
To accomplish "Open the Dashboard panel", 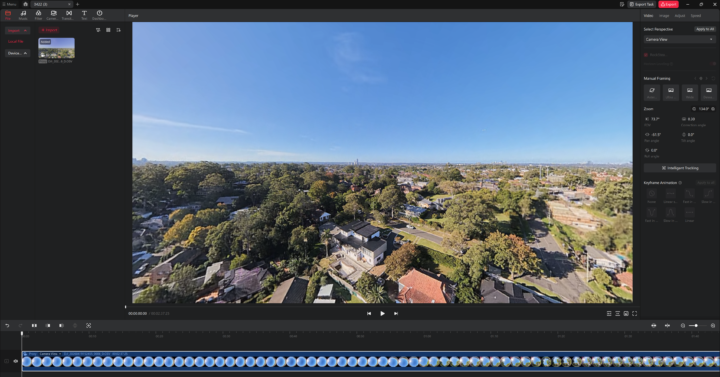I will [x=99, y=15].
